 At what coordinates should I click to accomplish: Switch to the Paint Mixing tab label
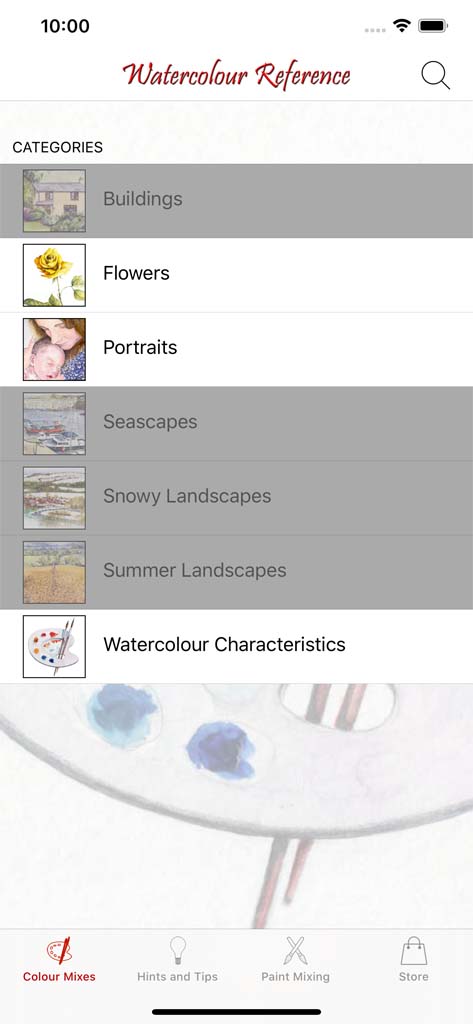coord(295,977)
